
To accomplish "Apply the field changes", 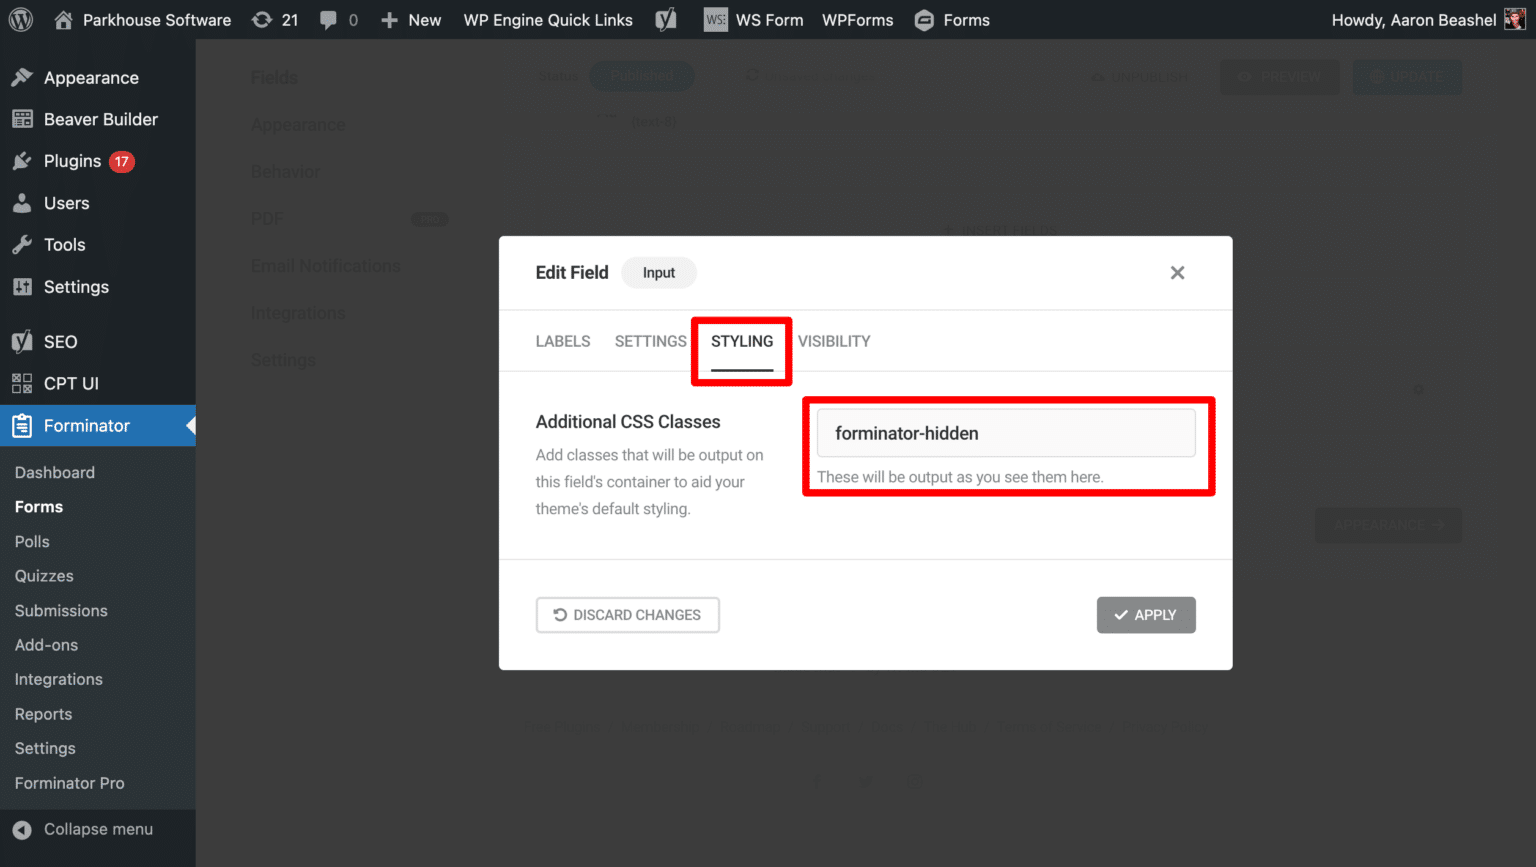I will (1146, 615).
